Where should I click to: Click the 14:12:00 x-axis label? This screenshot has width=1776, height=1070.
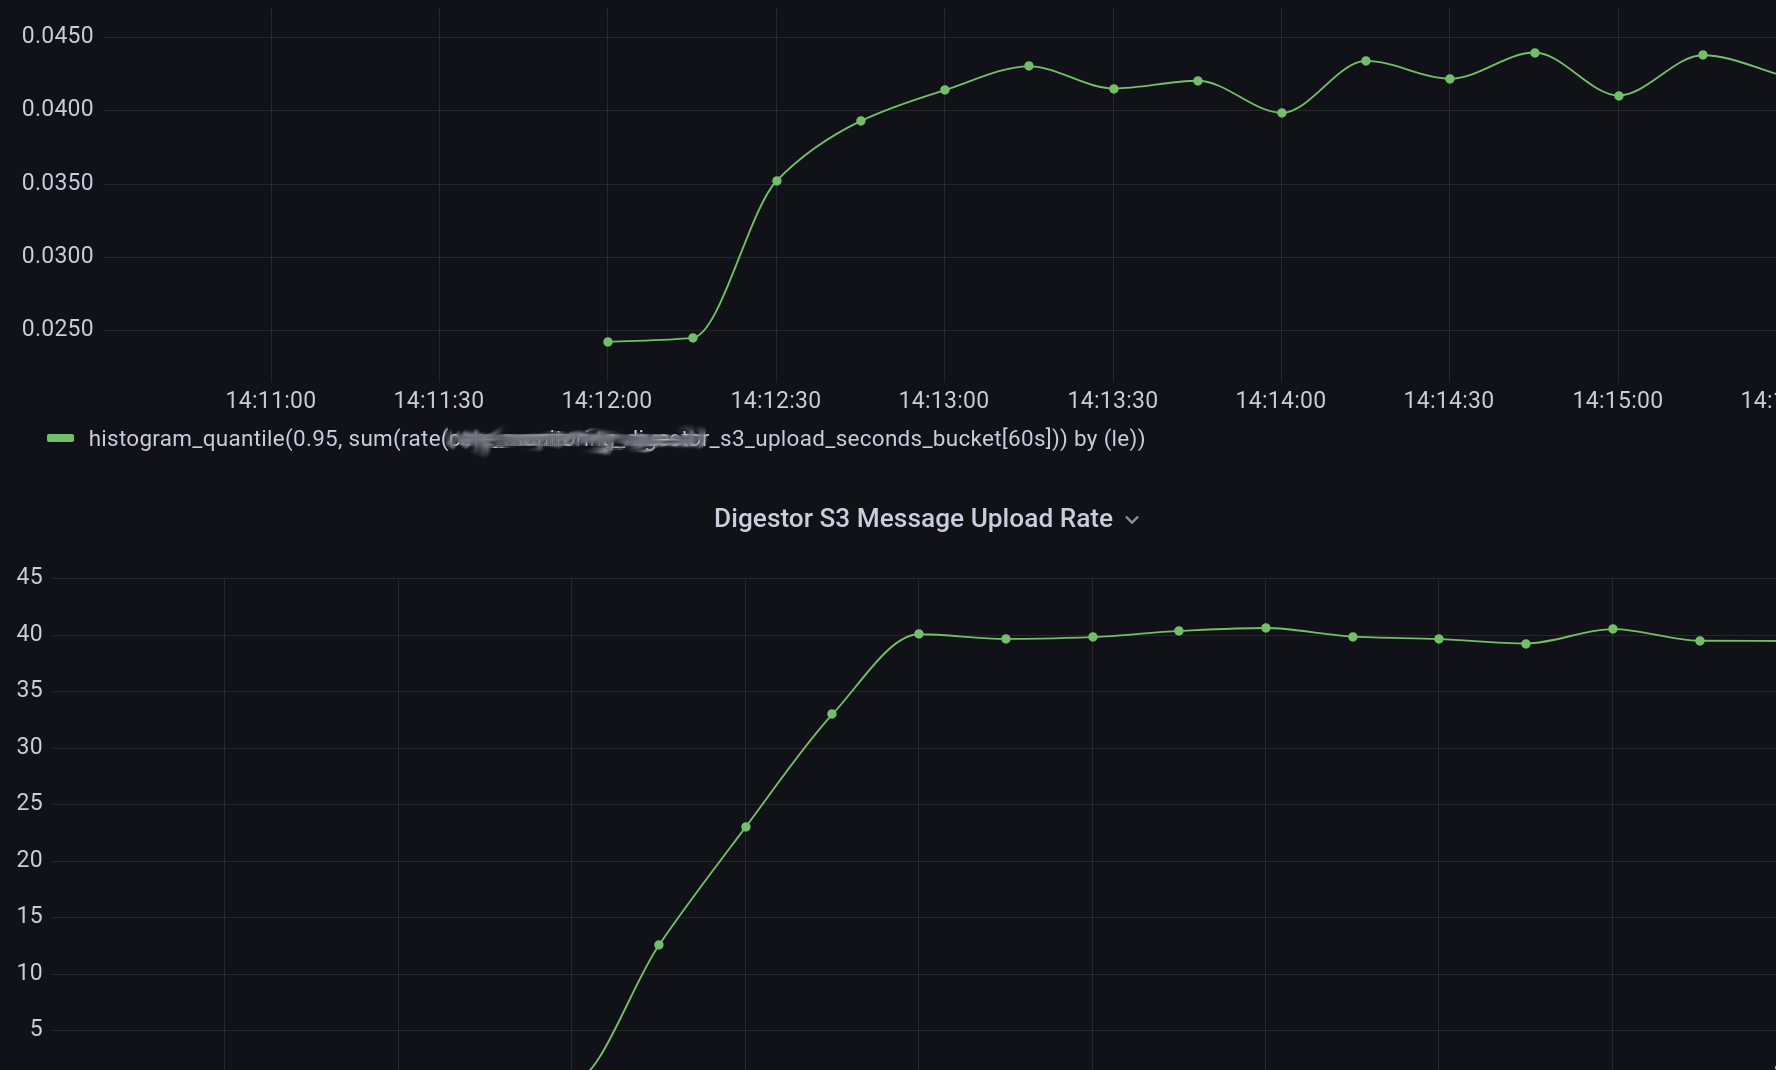pyautogui.click(x=607, y=400)
